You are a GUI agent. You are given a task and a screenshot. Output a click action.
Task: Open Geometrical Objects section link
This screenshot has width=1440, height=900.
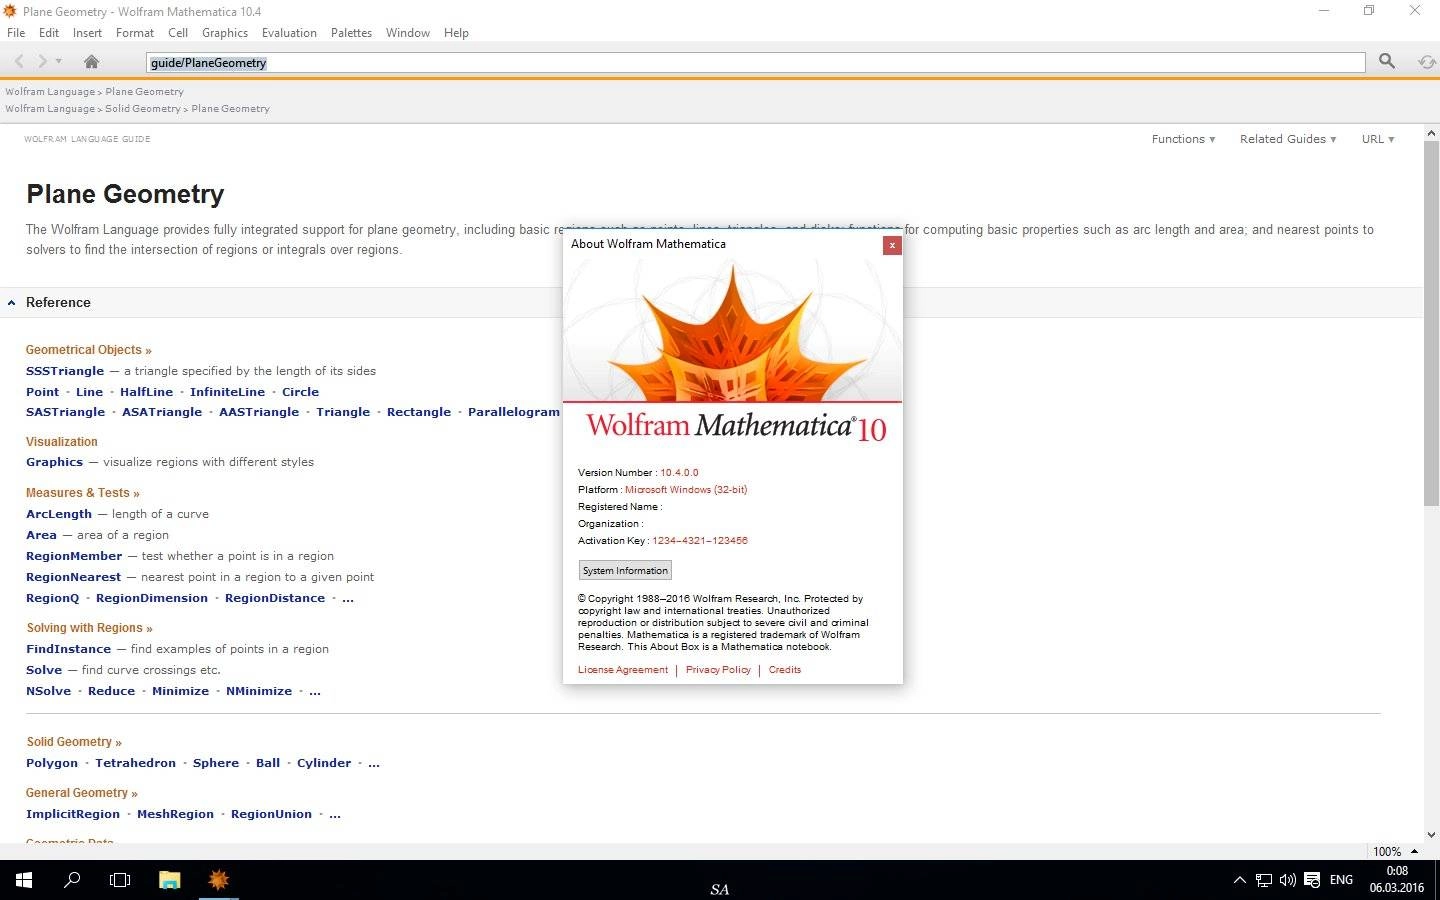[88, 350]
